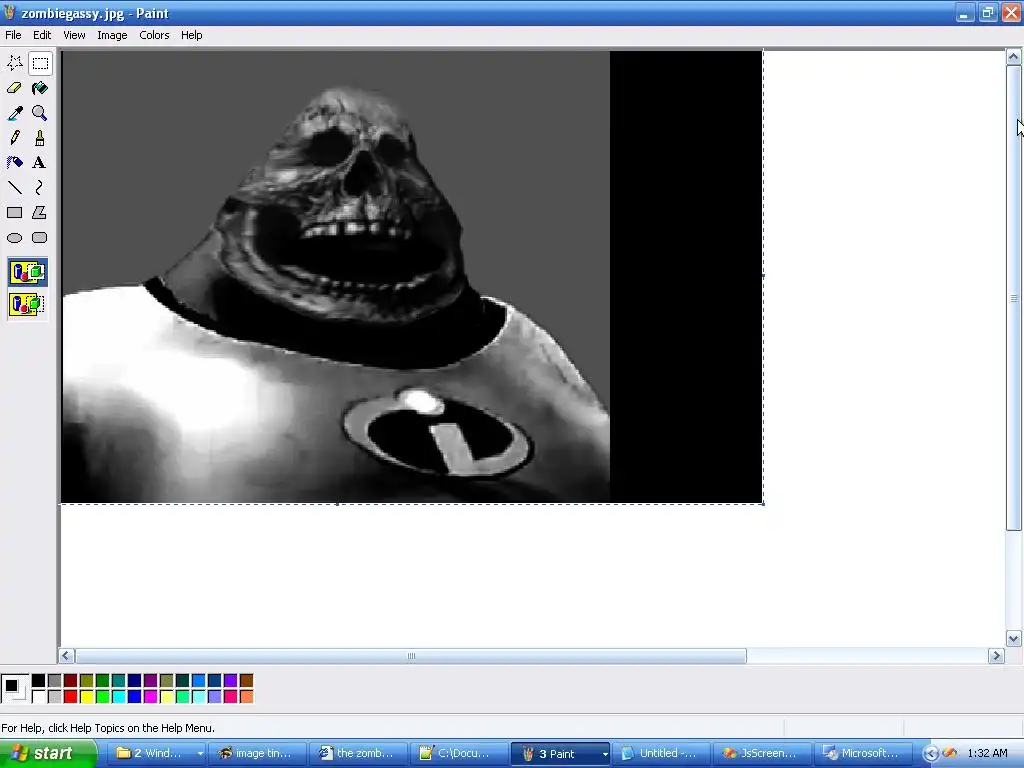Expand hidden system tray icons arrow

point(930,754)
